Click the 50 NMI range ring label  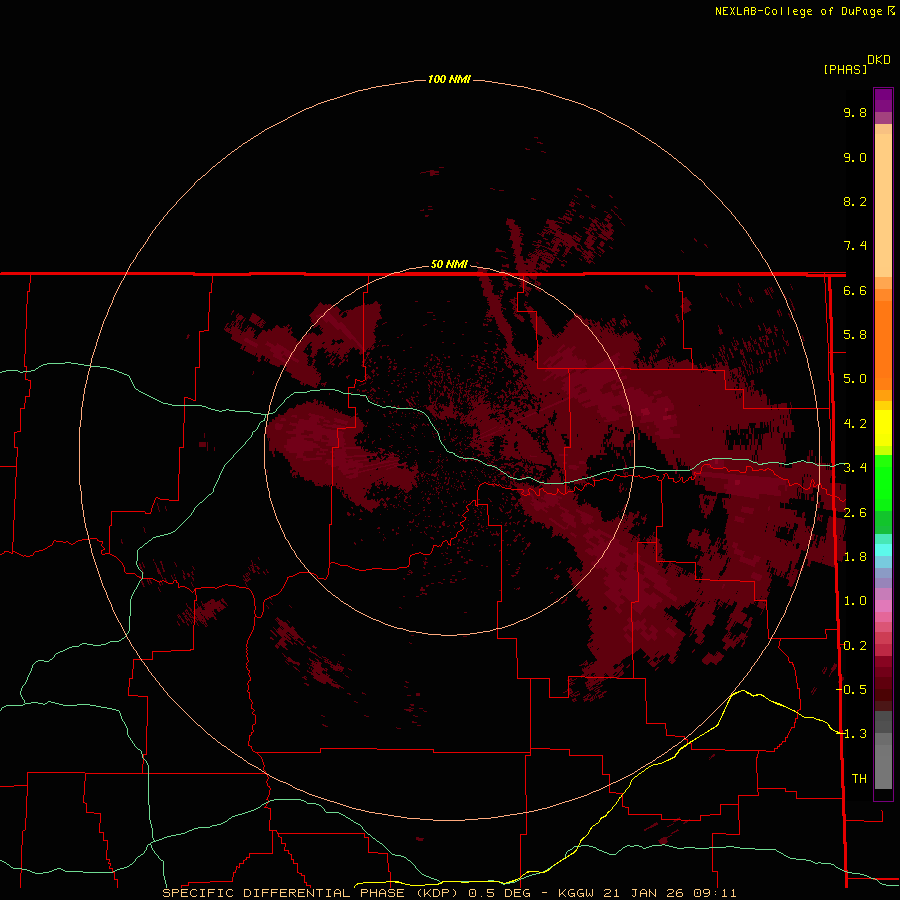pos(449,264)
